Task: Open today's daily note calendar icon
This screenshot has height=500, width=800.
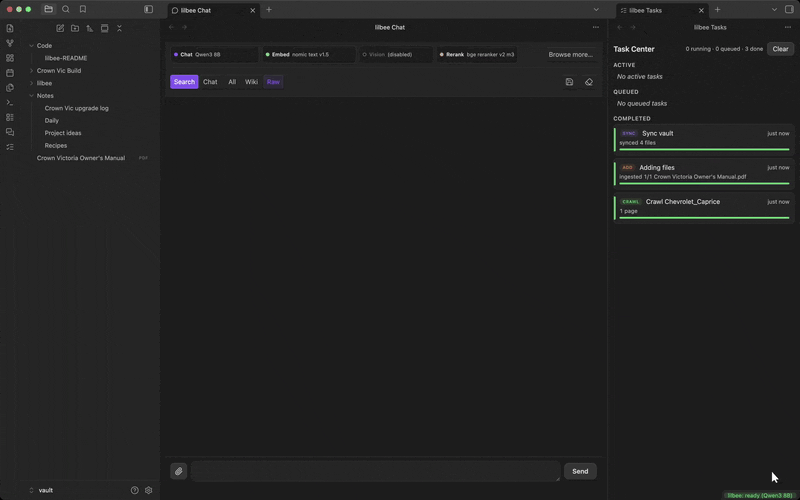Action: [x=10, y=73]
